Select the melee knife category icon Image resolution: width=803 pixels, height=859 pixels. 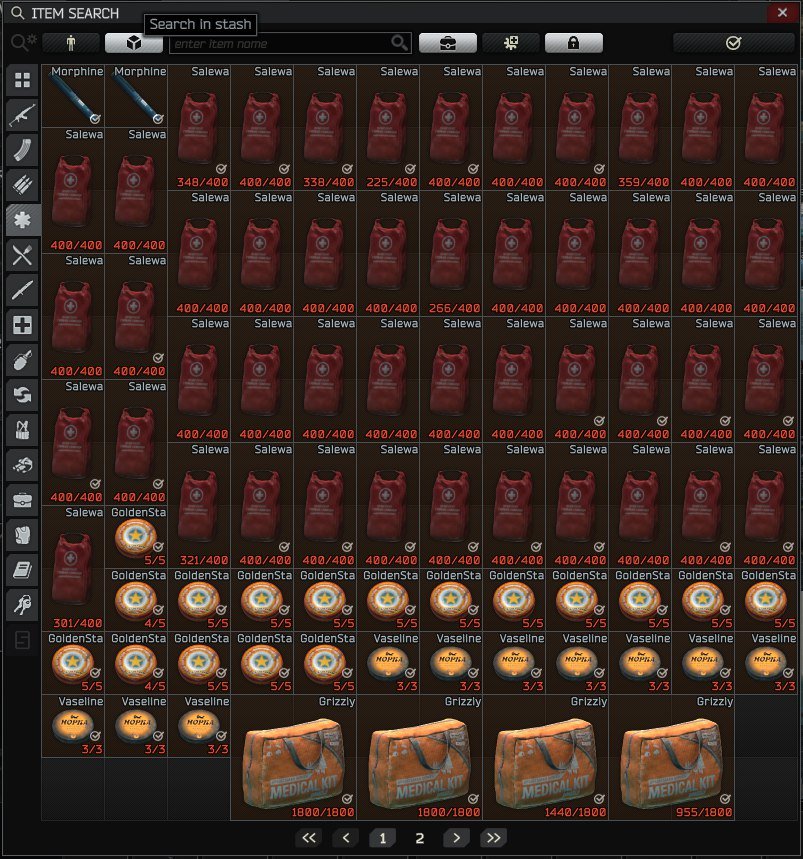(x=22, y=290)
